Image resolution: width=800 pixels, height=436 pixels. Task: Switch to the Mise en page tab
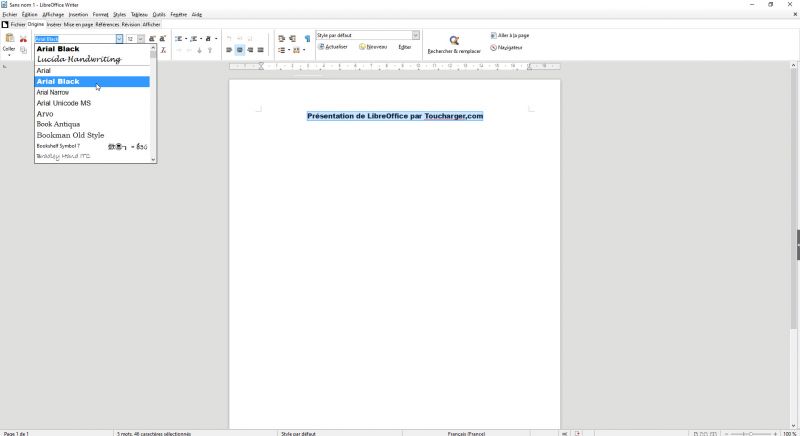[x=78, y=24]
